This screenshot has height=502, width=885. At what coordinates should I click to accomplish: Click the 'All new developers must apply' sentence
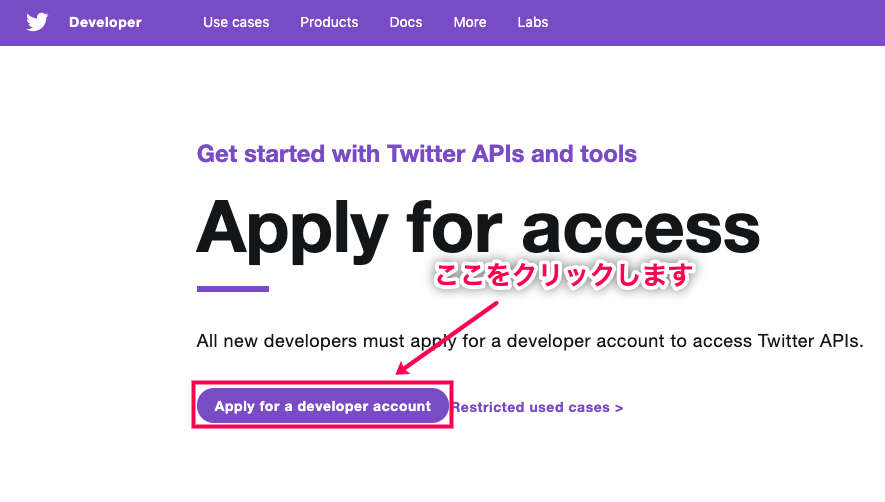click(530, 341)
